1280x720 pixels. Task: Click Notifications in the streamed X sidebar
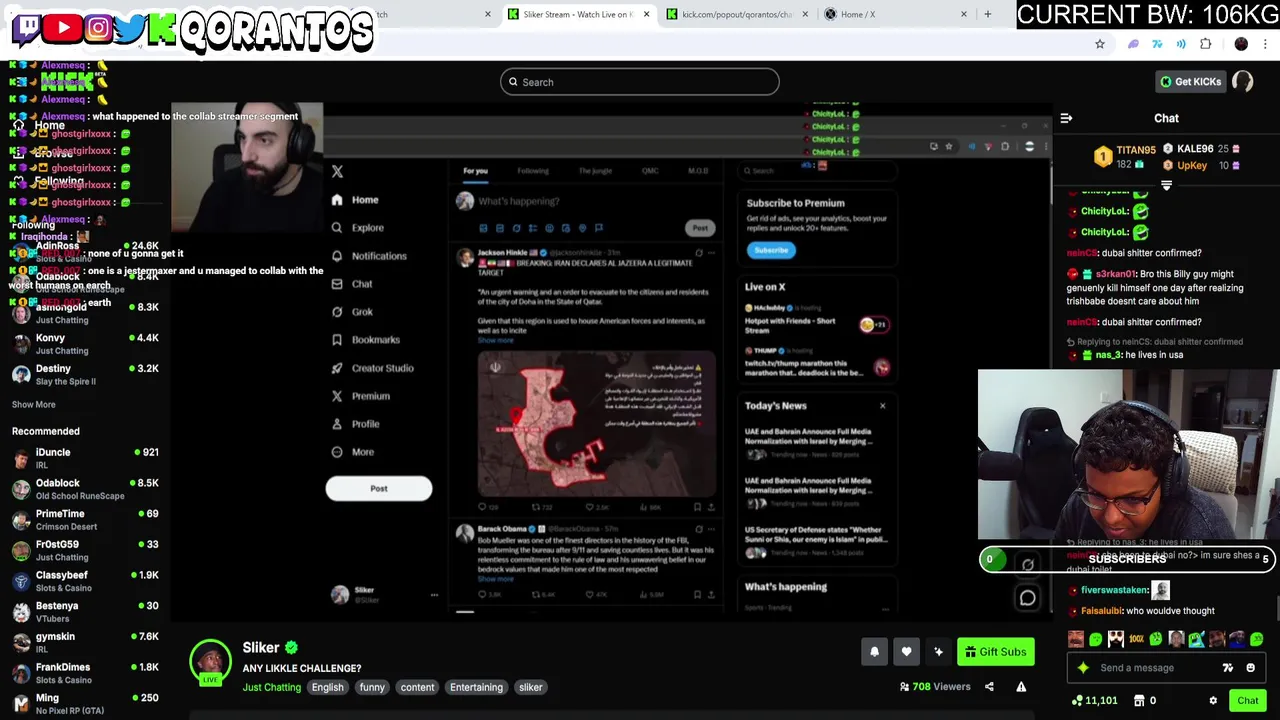[x=378, y=256]
